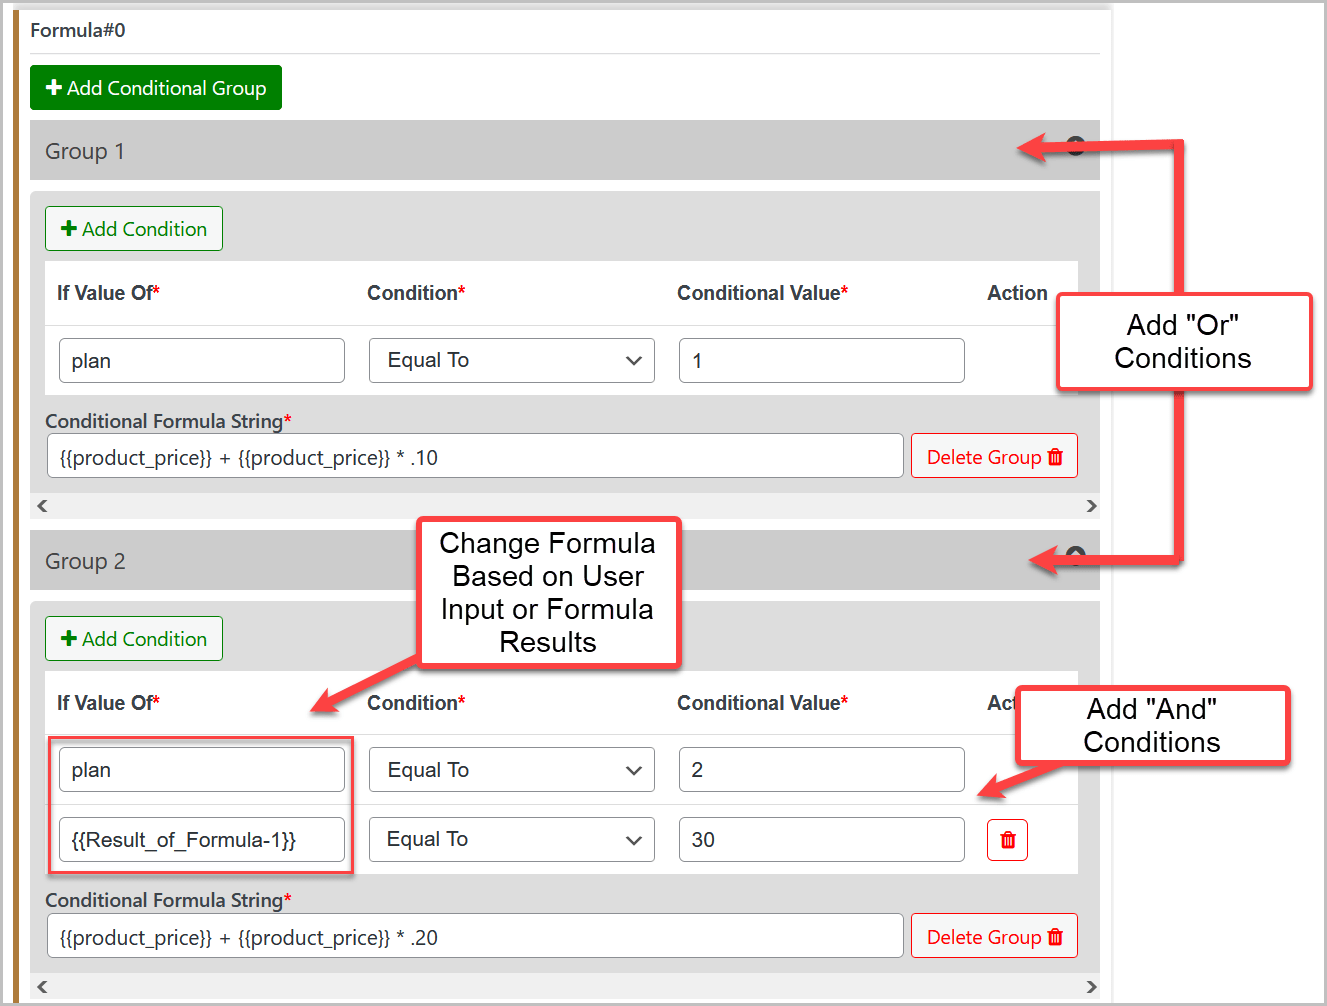The height and width of the screenshot is (1006, 1327).
Task: Delete Group 1 using Delete Group button
Action: point(994,457)
